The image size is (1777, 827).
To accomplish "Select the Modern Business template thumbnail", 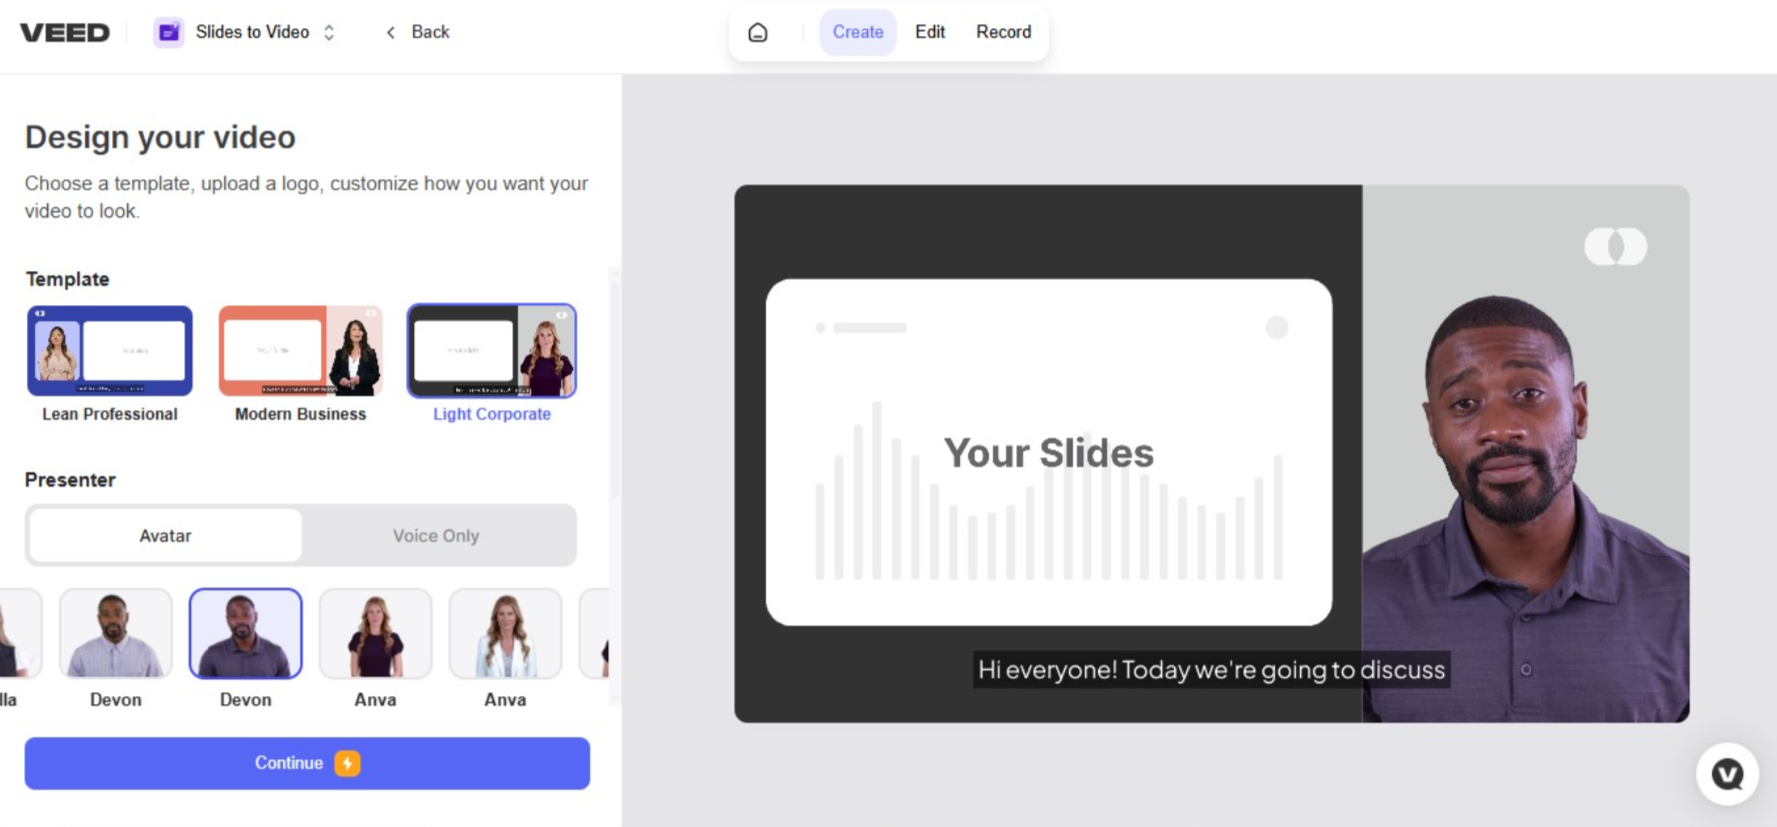I will coord(301,351).
